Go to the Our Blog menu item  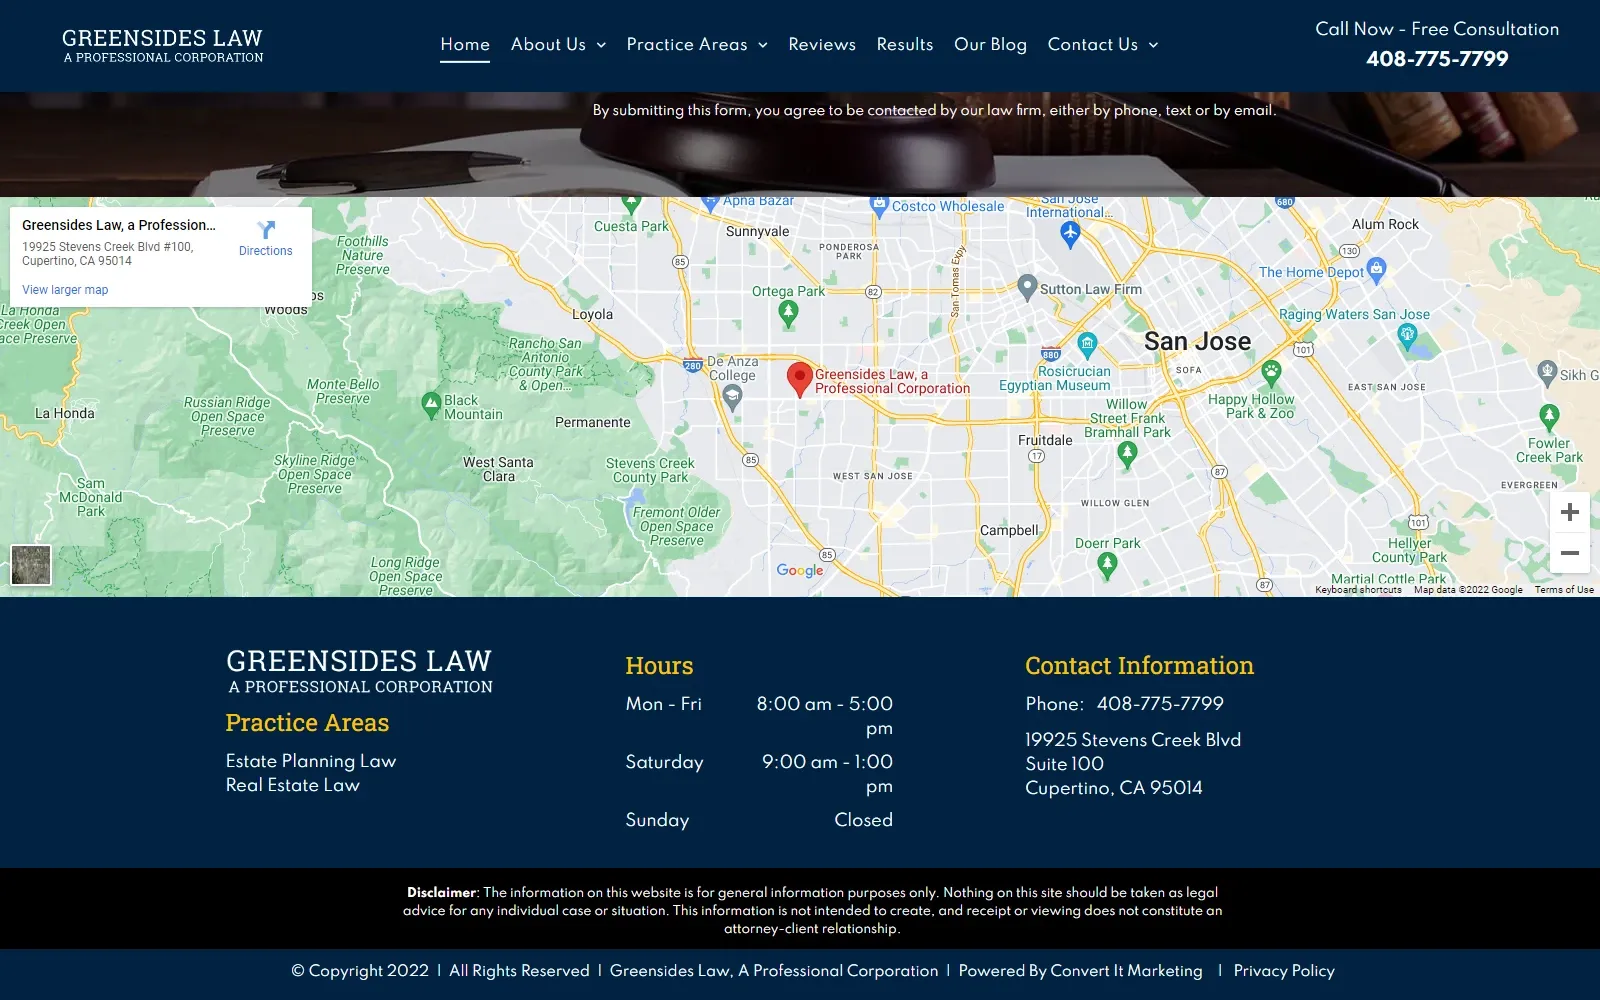(990, 44)
